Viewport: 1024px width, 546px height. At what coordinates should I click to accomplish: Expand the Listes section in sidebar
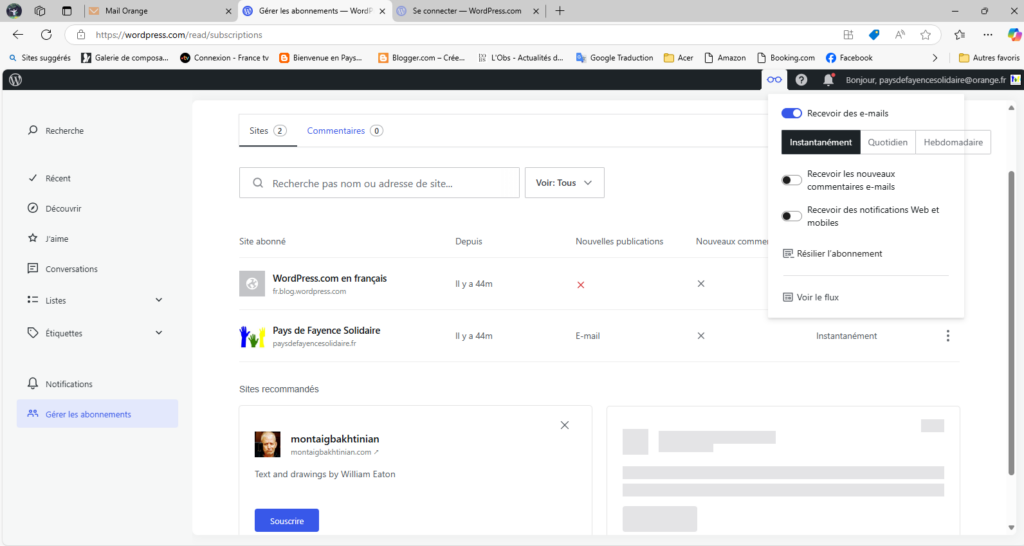coord(159,300)
